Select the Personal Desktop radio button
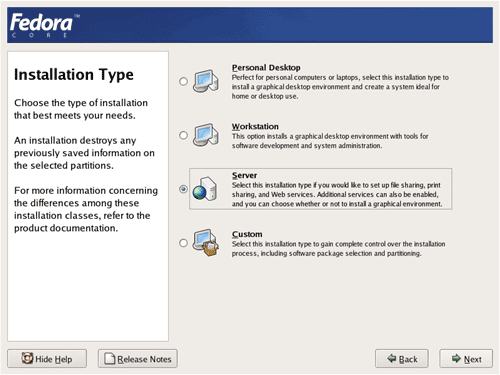Image resolution: width=500 pixels, height=375 pixels. [x=183, y=81]
